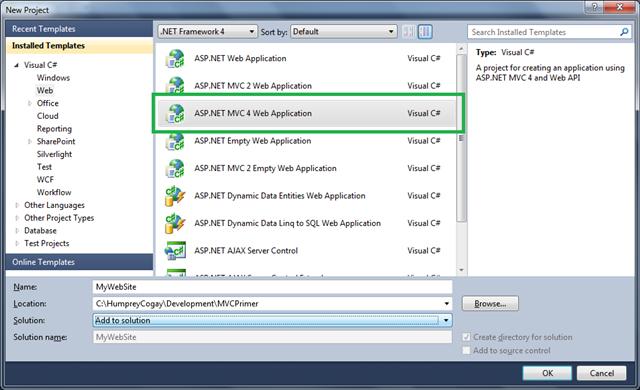Screen dimensions: 640x390
Task: Click the template list scroll down arrow
Action: (461, 270)
